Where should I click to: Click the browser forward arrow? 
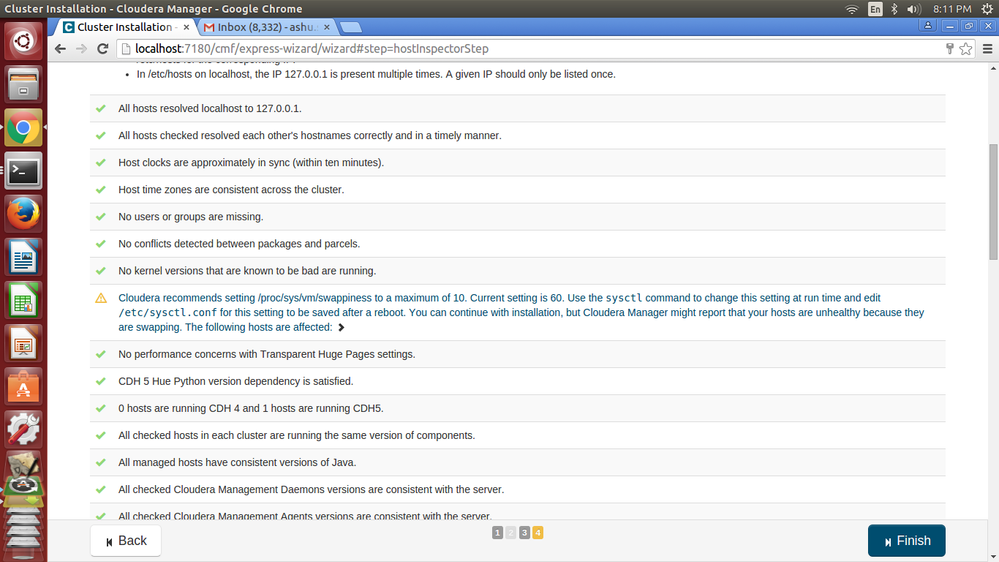click(x=82, y=49)
